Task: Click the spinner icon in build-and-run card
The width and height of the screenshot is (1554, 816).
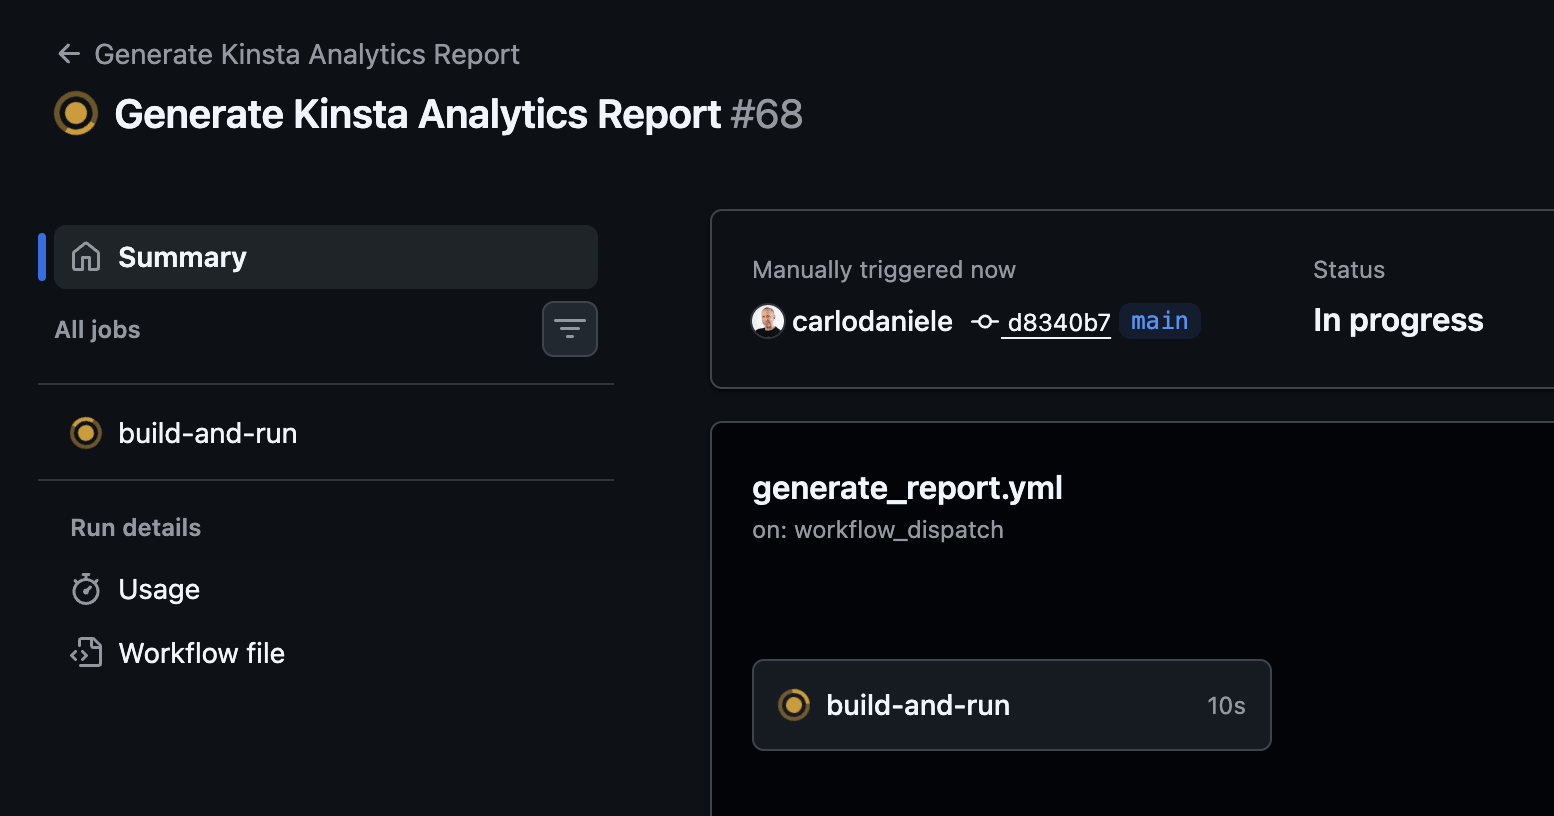Action: pos(794,705)
